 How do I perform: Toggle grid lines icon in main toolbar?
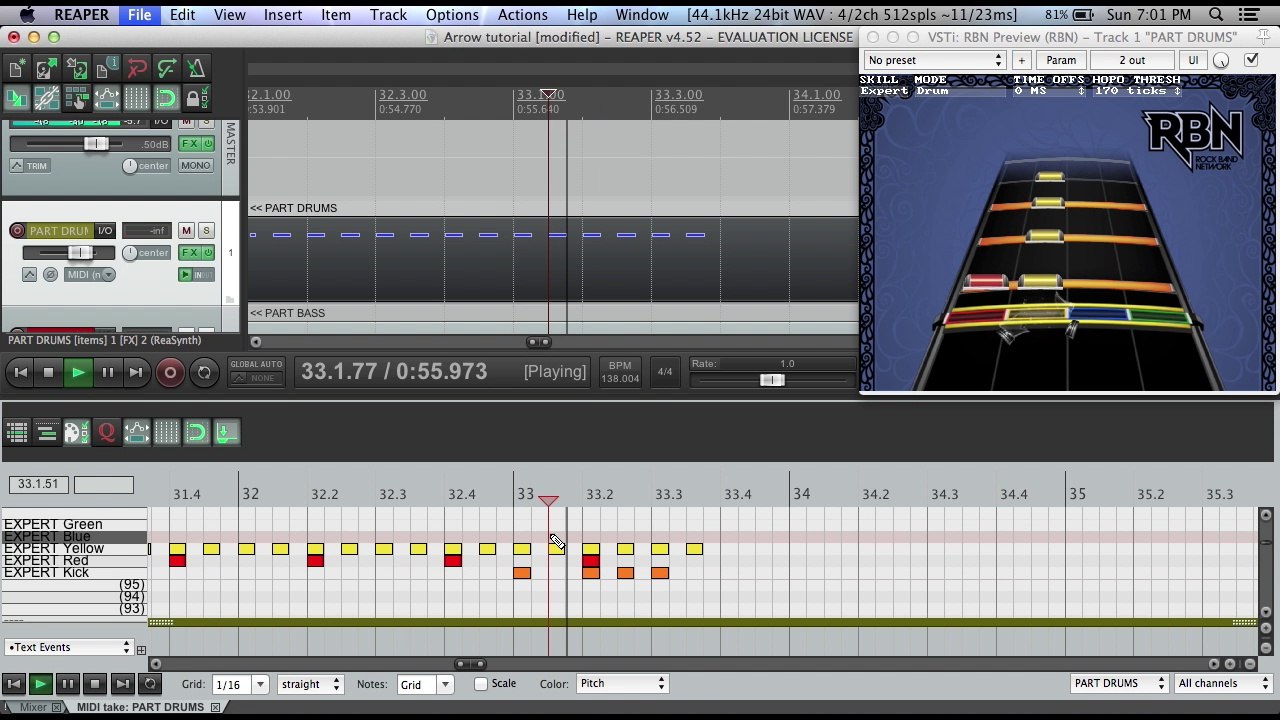click(x=136, y=98)
